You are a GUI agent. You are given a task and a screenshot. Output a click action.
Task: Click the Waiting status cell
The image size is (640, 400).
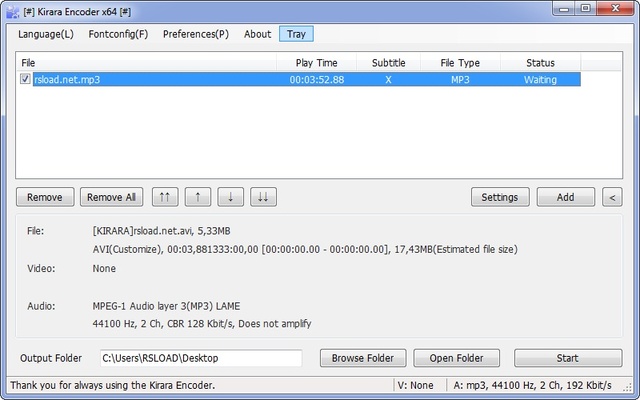pos(540,79)
